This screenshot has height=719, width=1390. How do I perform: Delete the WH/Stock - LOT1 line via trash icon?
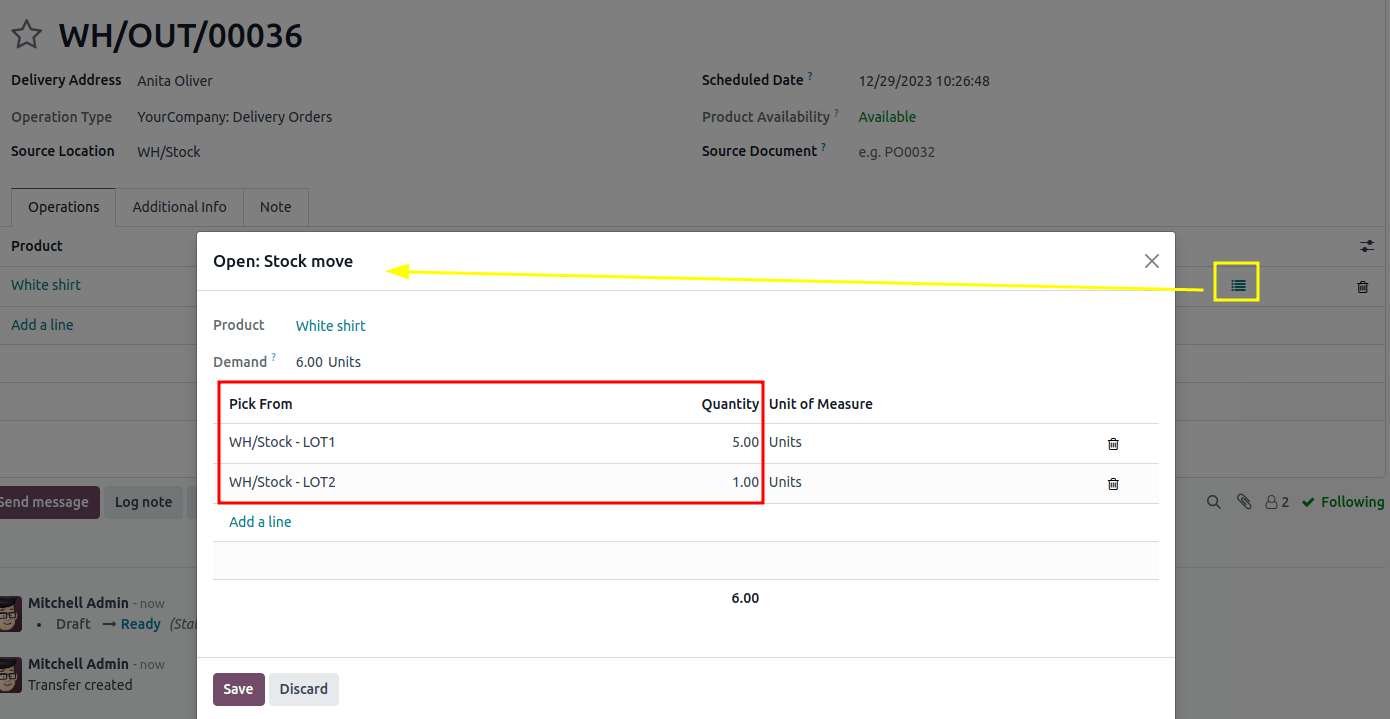click(x=1113, y=443)
